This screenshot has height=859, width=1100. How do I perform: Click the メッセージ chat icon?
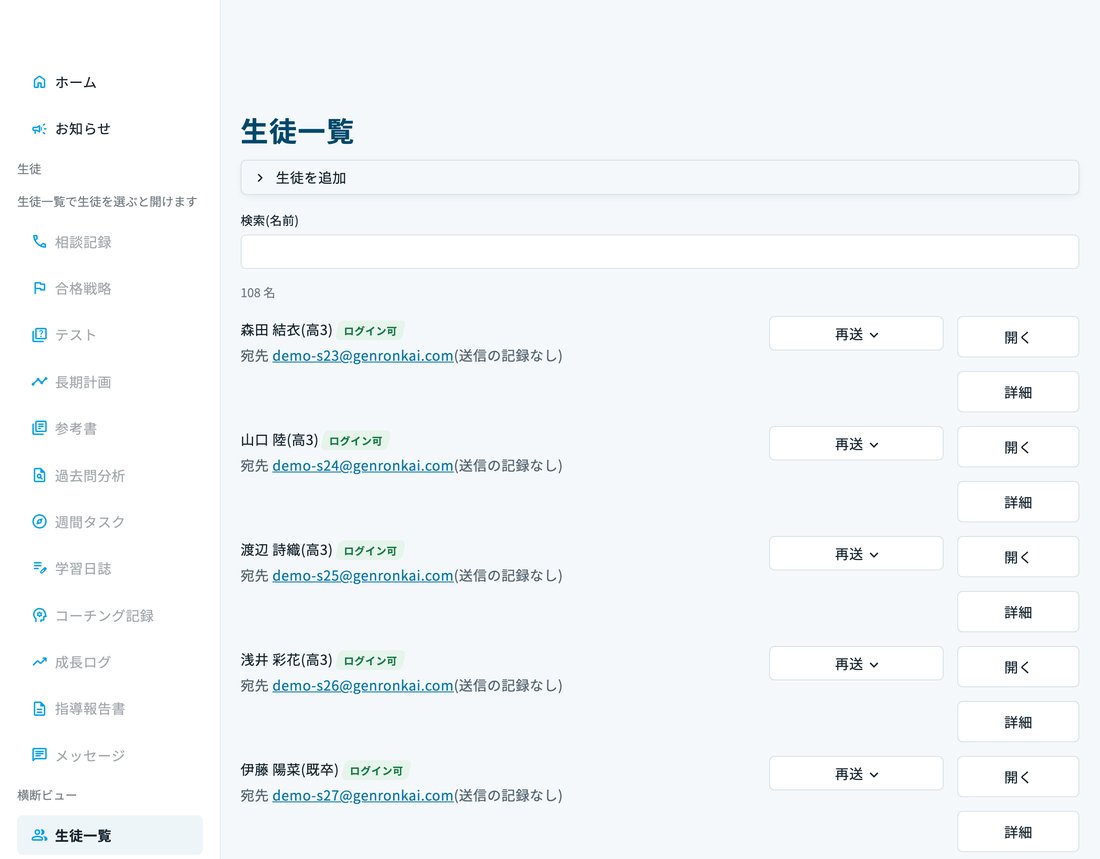39,755
